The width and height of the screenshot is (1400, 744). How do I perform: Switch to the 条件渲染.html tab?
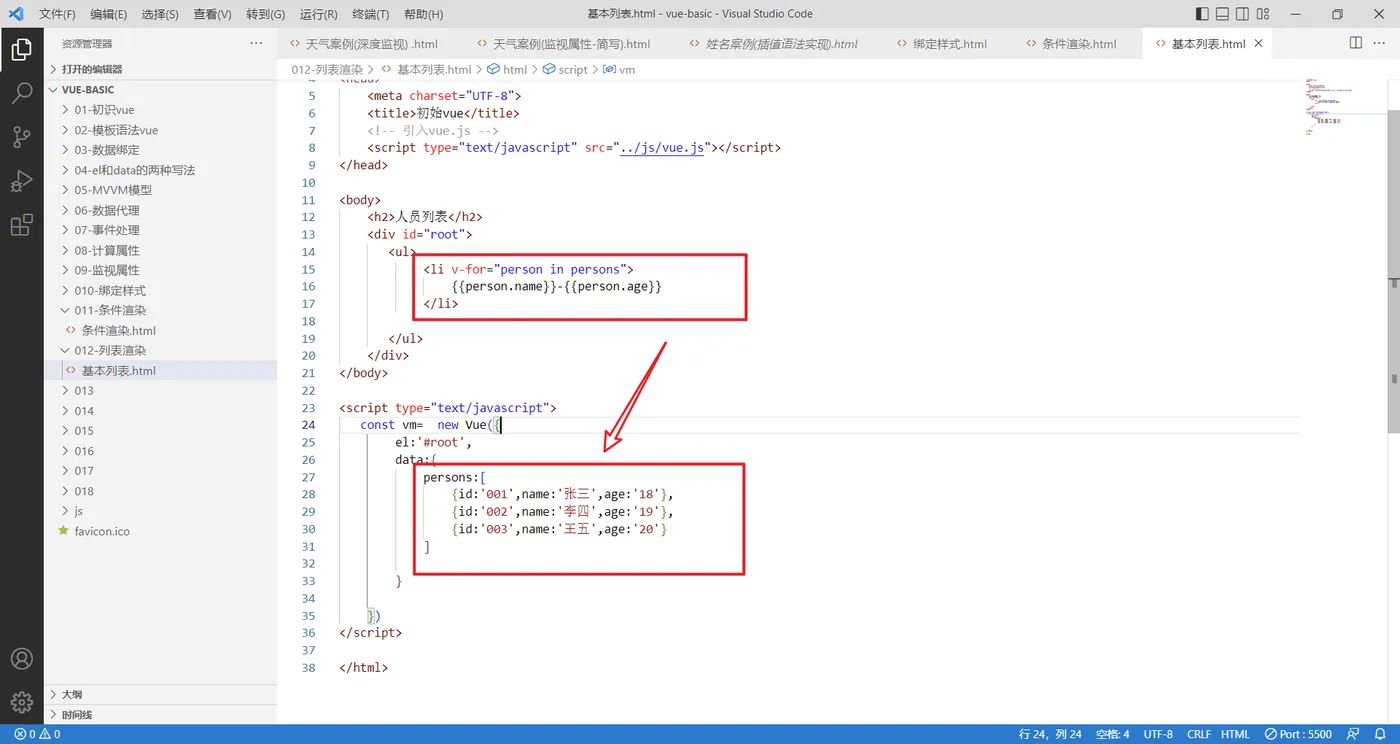tap(1079, 44)
